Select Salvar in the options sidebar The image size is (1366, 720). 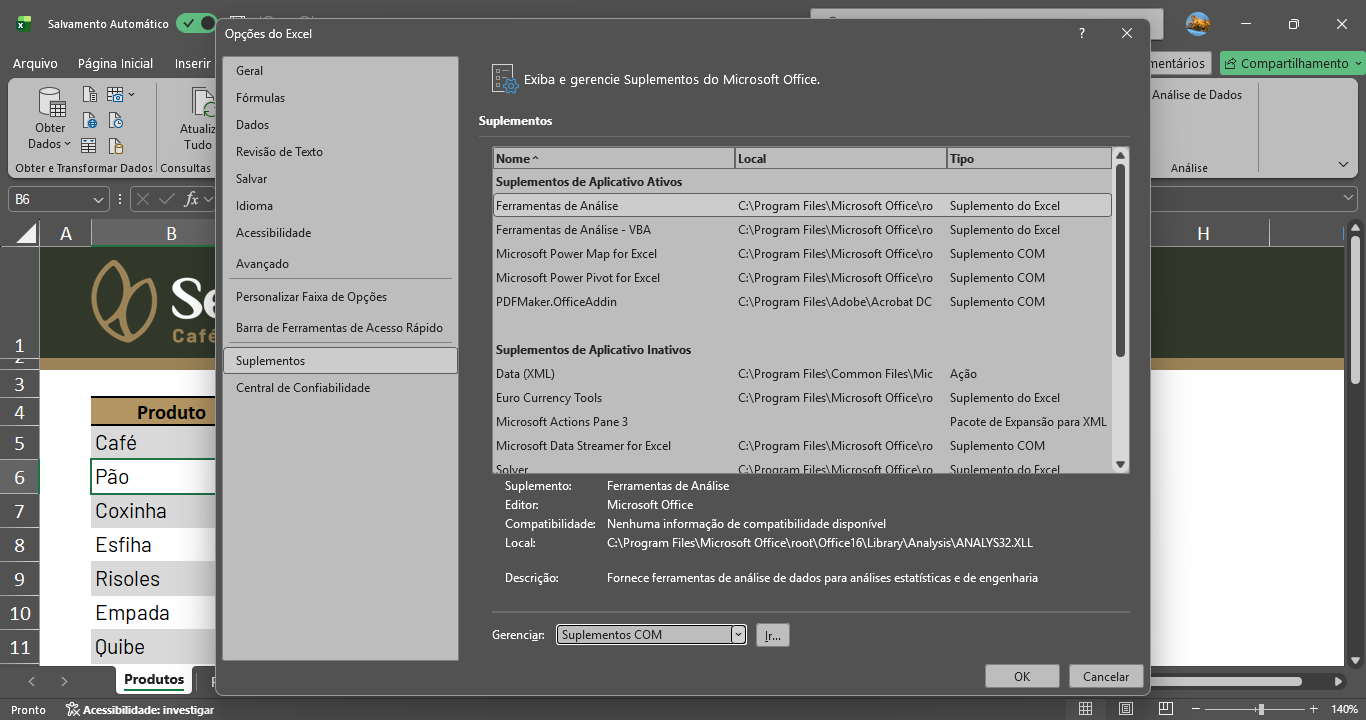coord(340,179)
